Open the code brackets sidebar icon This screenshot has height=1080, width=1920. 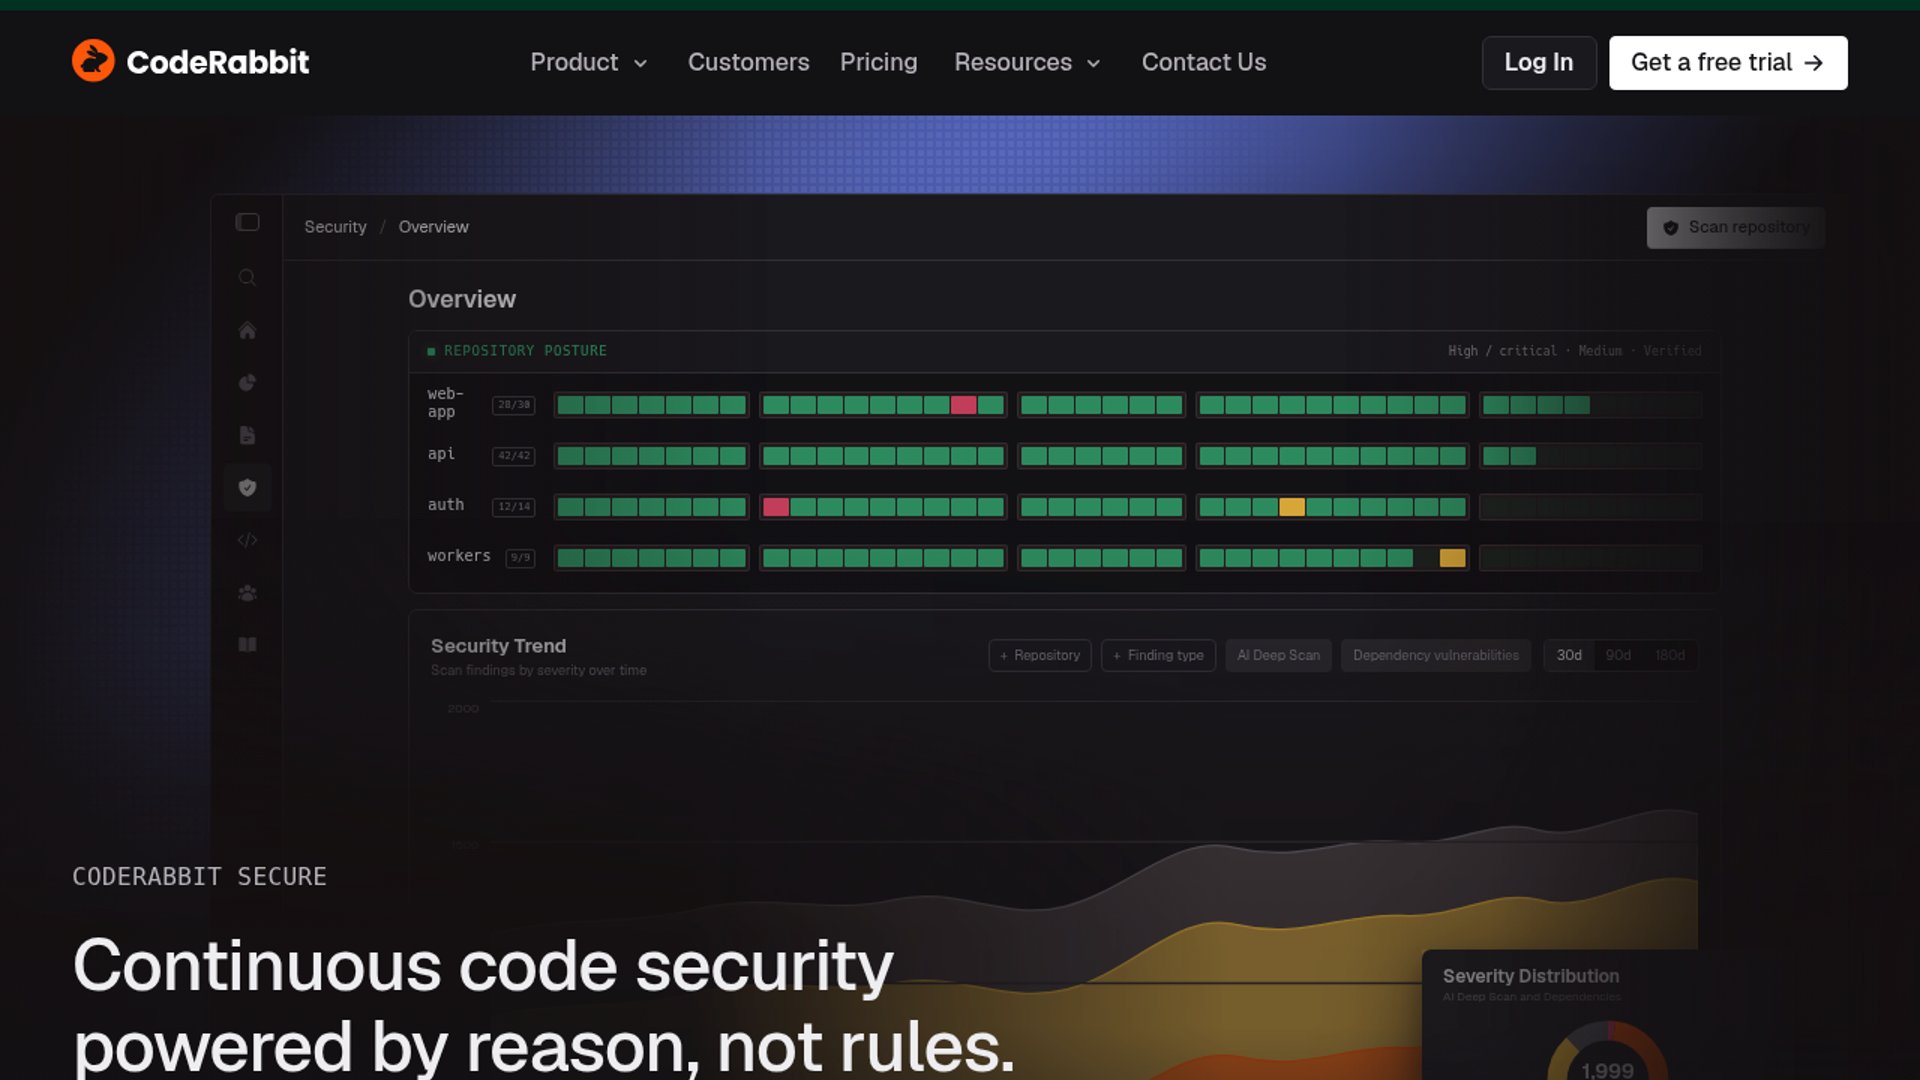(247, 540)
